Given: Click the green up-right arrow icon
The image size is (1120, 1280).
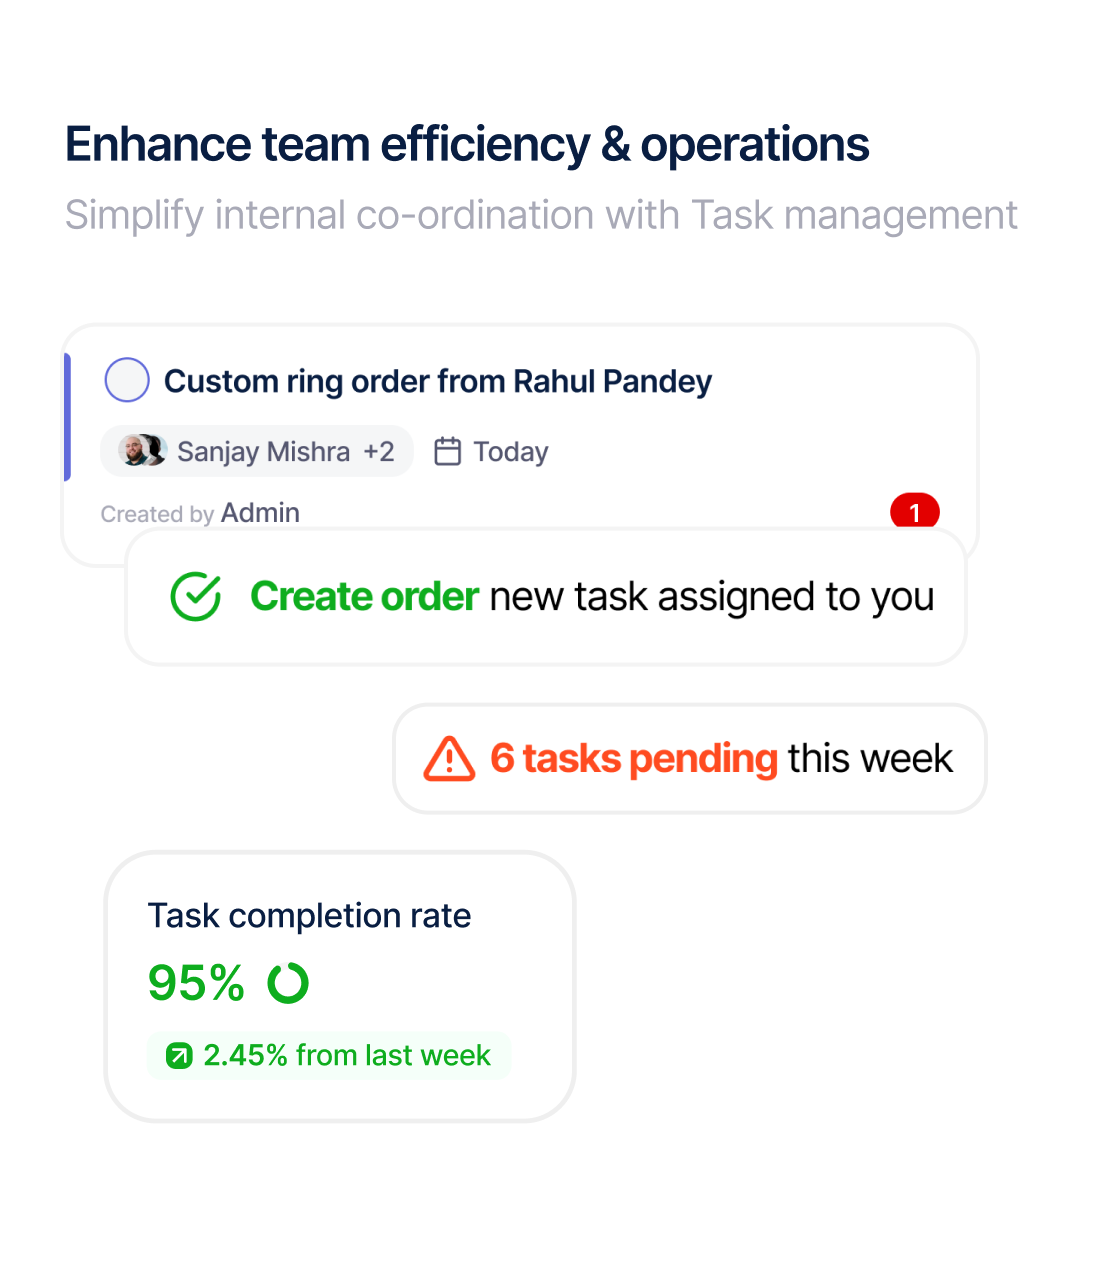Looking at the screenshot, I should point(179,1056).
